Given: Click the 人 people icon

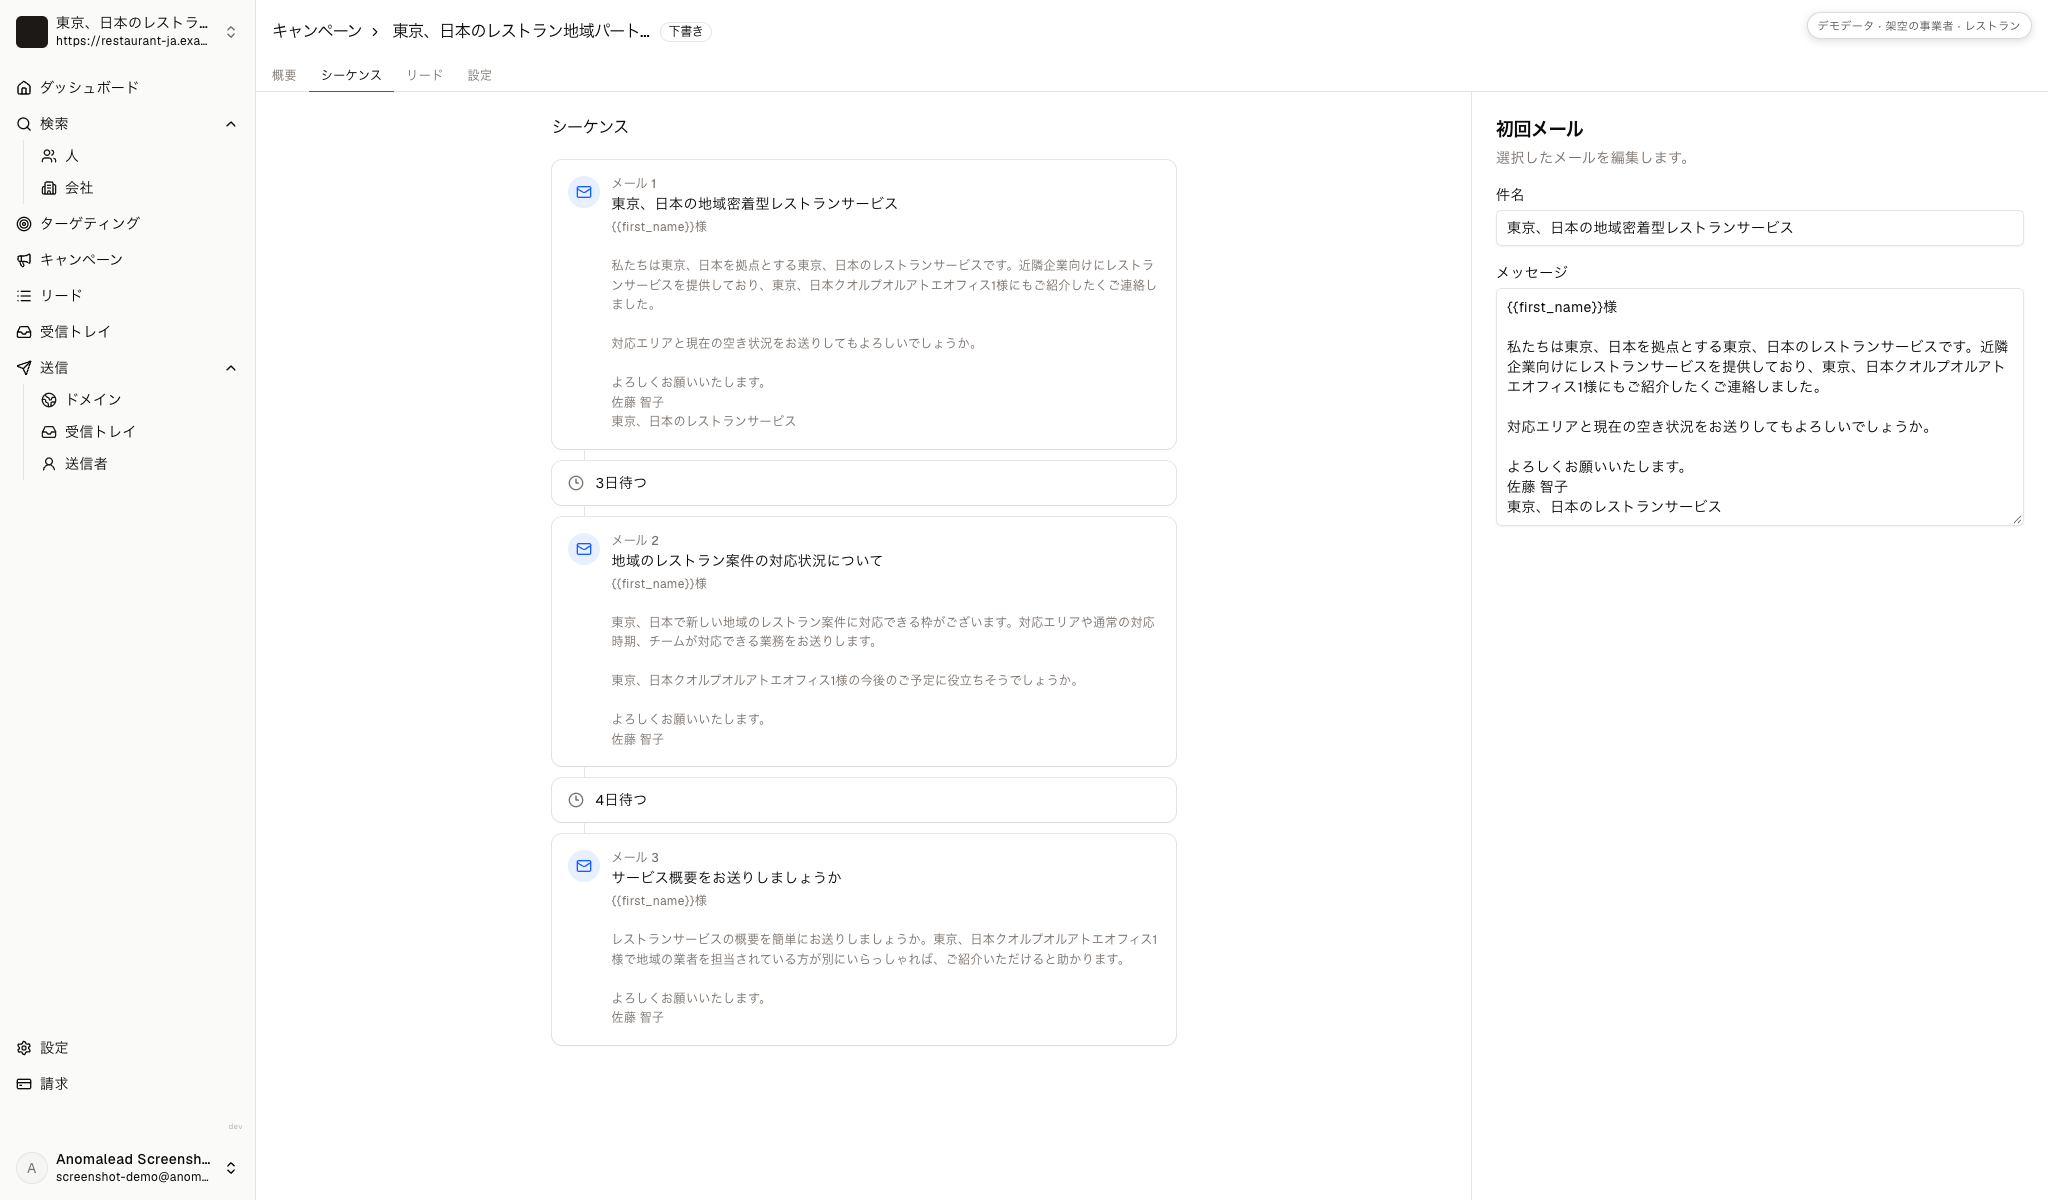Looking at the screenshot, I should 49,156.
